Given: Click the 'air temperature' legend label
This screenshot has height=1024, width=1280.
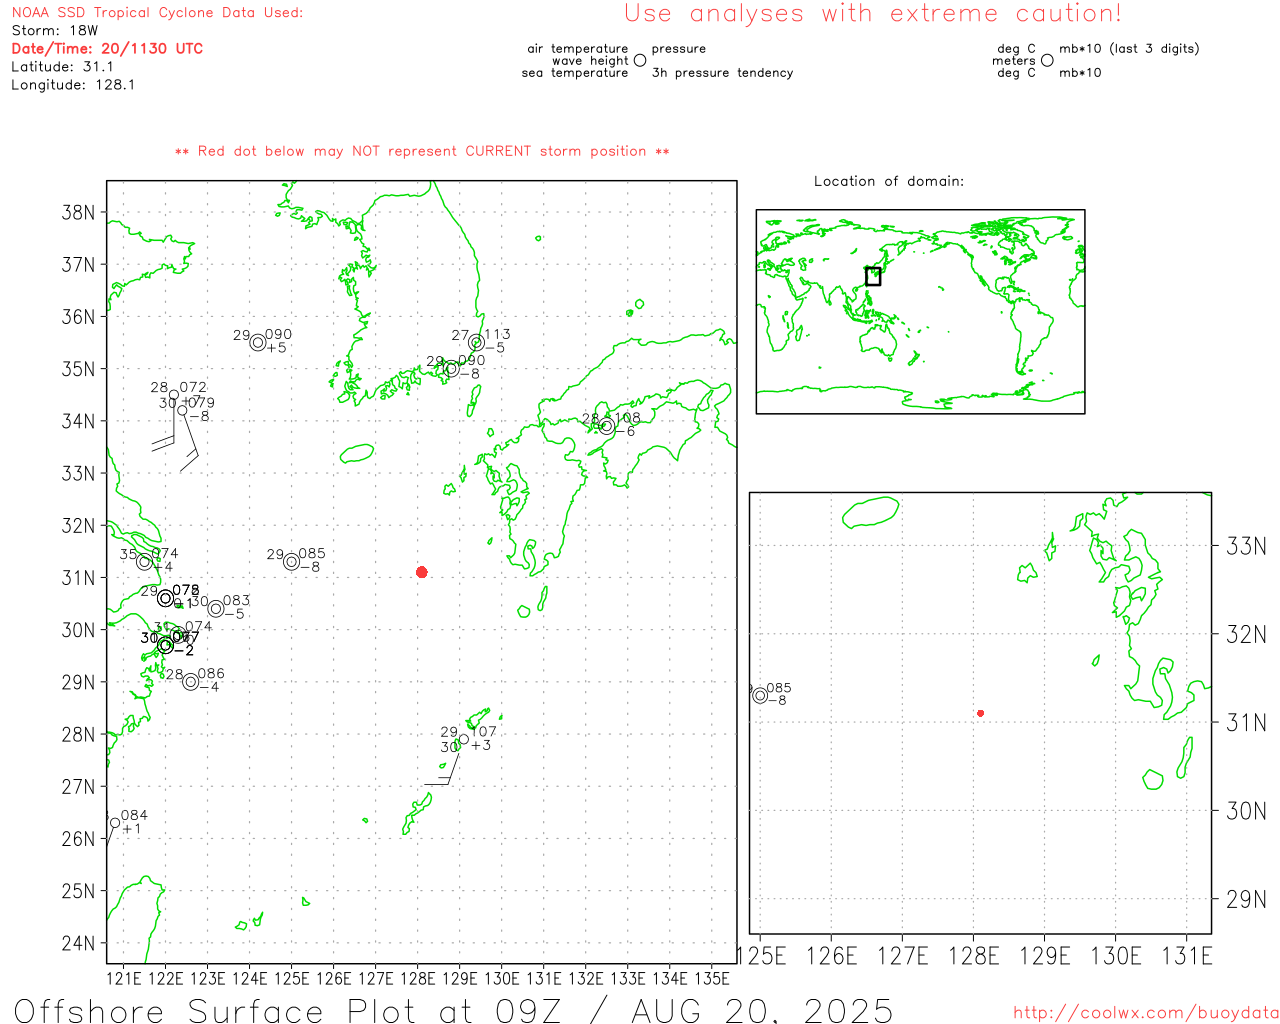Looking at the screenshot, I should pos(578,49).
